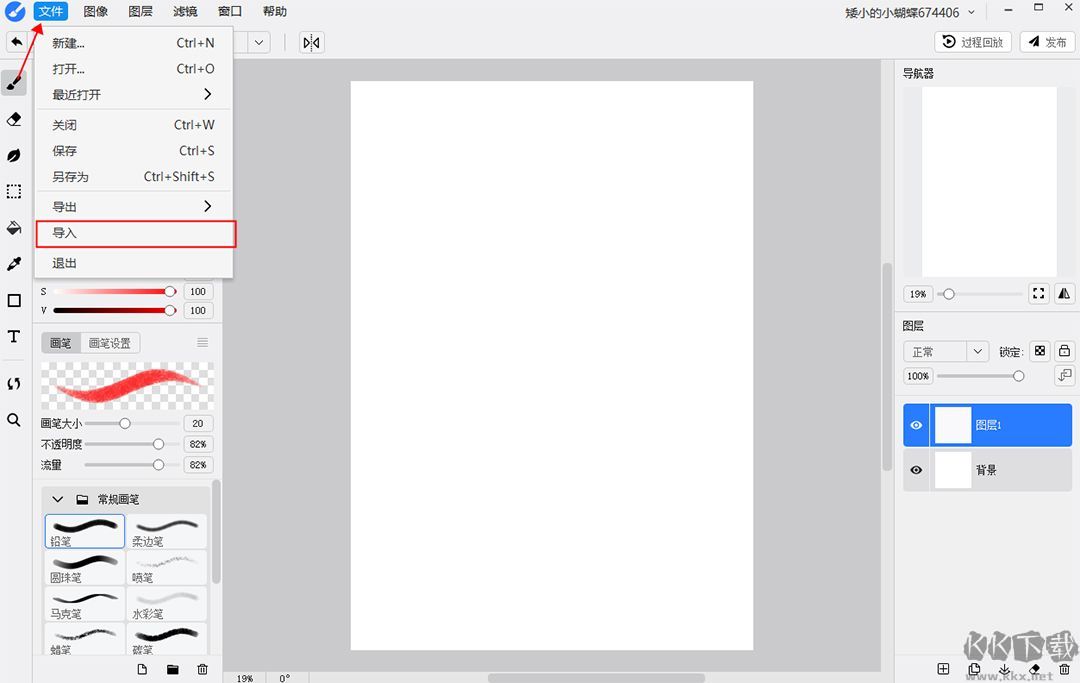
Task: Select the text tool
Action: coord(14,337)
